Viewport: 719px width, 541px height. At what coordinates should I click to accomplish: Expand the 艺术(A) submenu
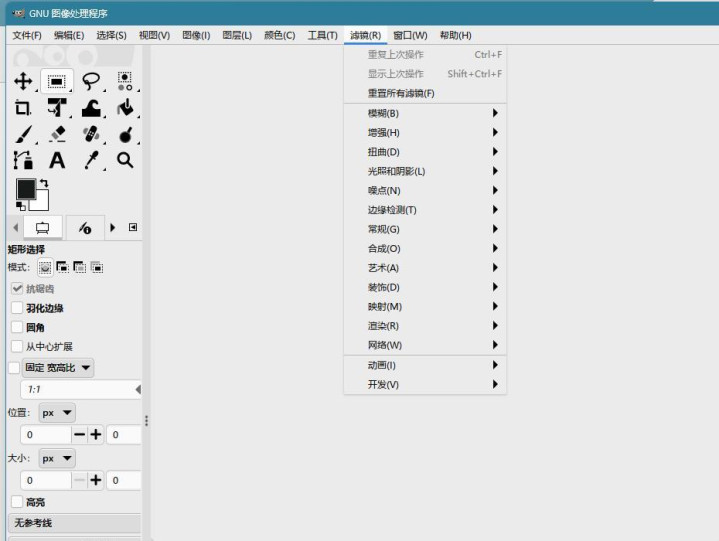[425, 268]
